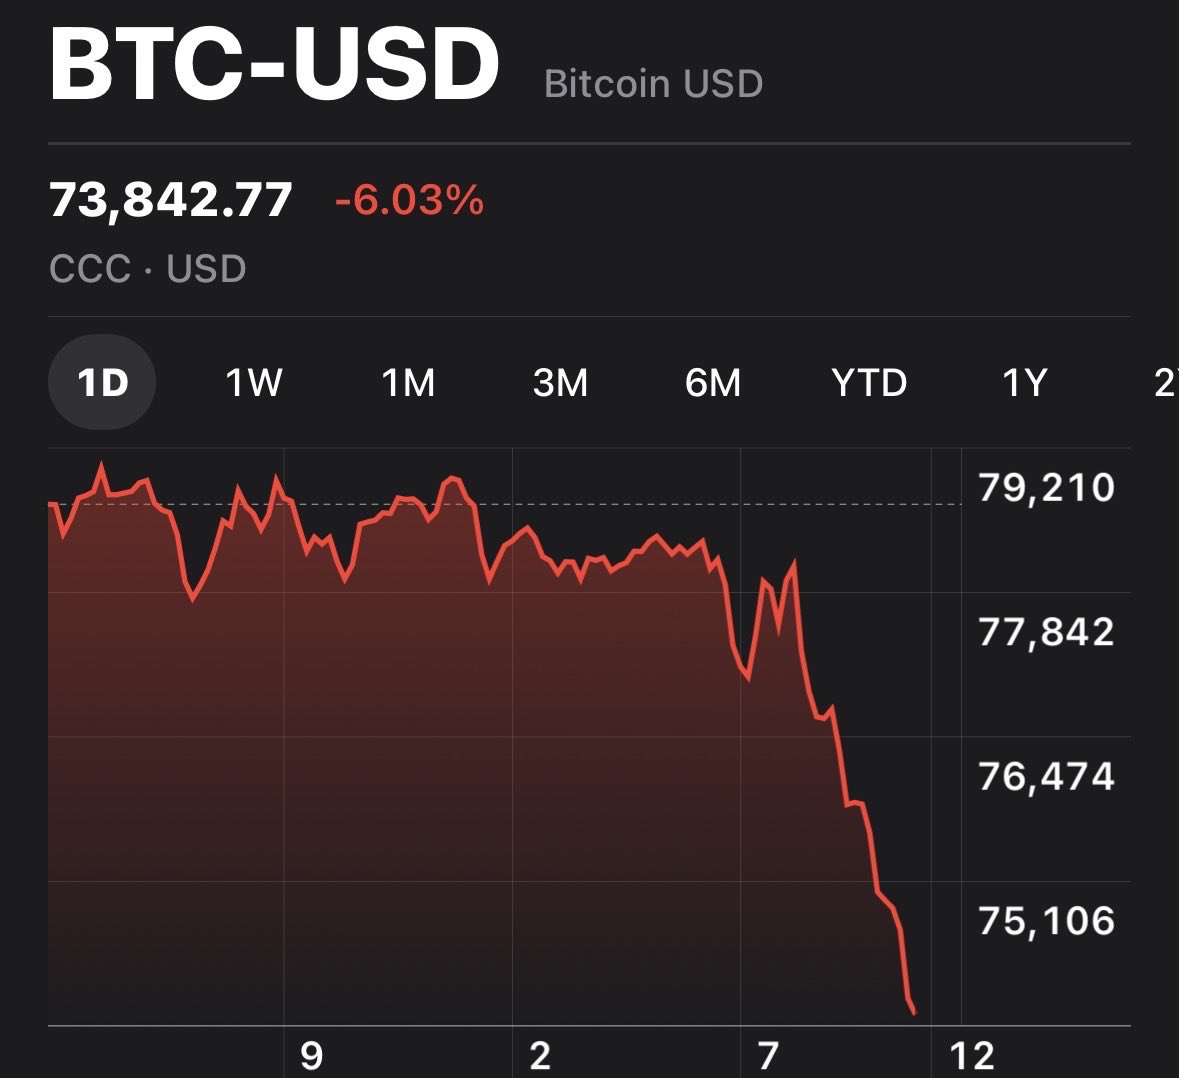This screenshot has width=1179, height=1078.
Task: Toggle the -6.03% change display
Action: tap(409, 201)
